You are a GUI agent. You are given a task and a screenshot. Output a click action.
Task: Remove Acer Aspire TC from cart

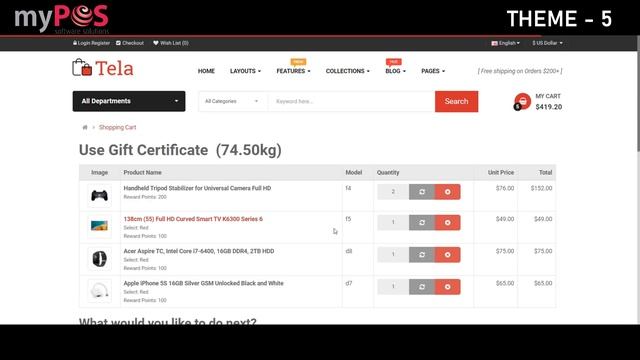tap(448, 255)
